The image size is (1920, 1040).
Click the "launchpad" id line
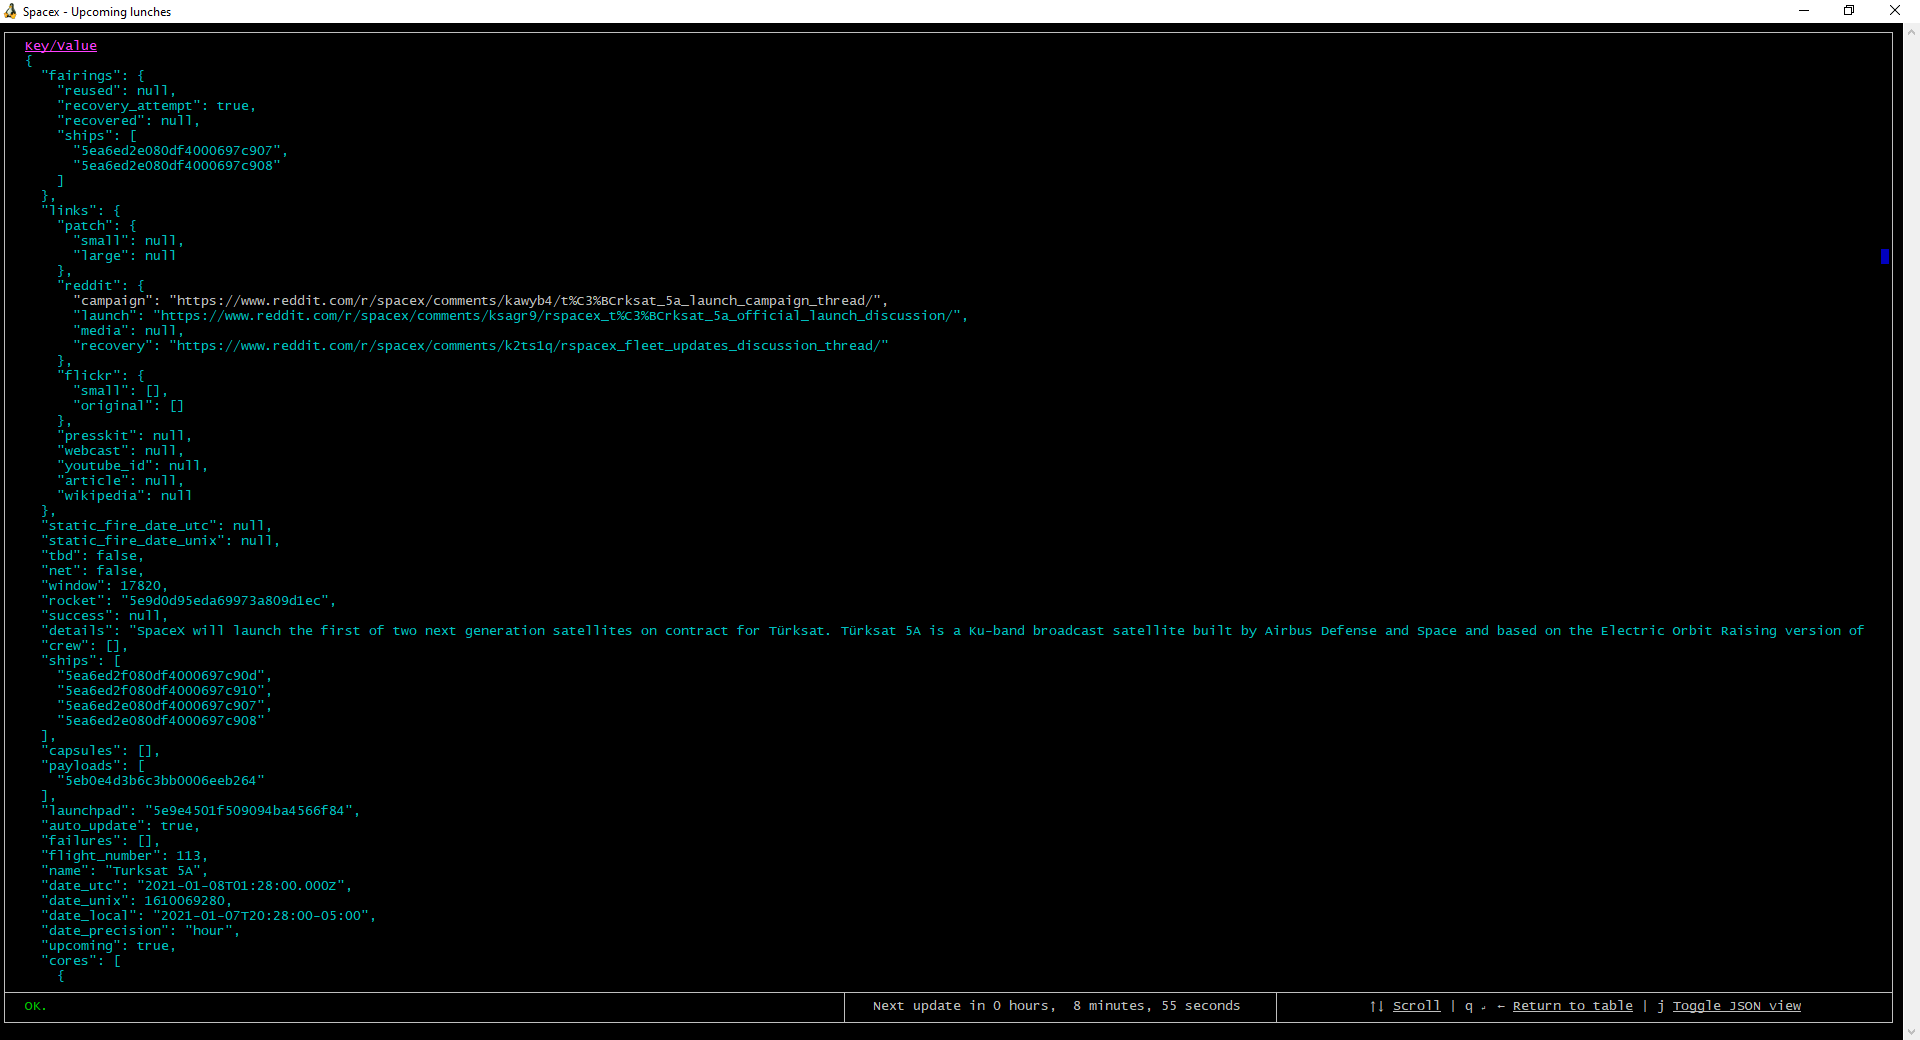click(x=200, y=811)
